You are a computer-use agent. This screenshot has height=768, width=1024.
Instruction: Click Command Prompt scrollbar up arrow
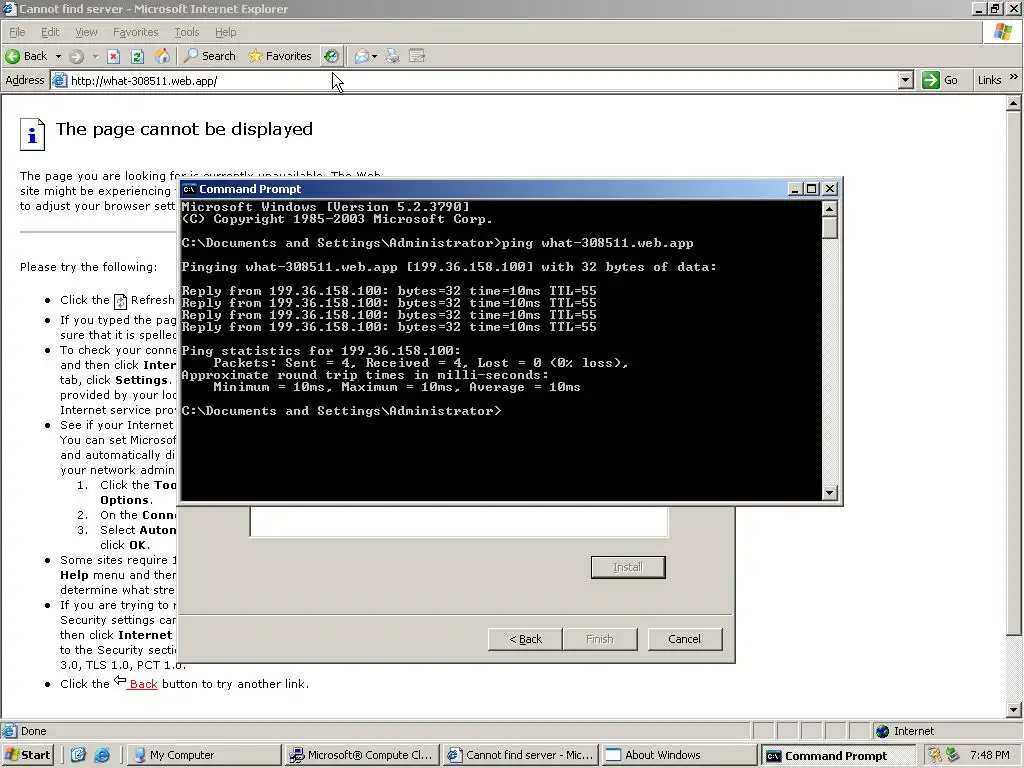tap(829, 209)
